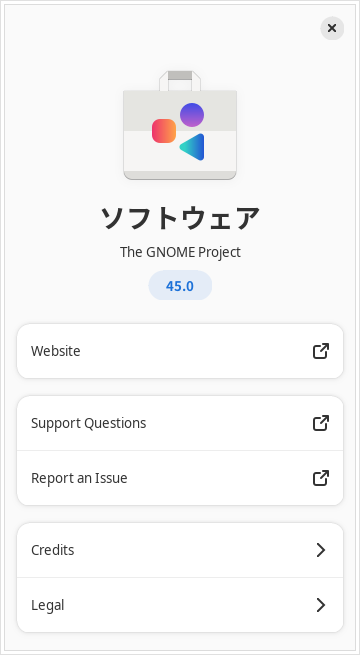
Task: Click the grey upper band of the bag
Action: pos(180,111)
